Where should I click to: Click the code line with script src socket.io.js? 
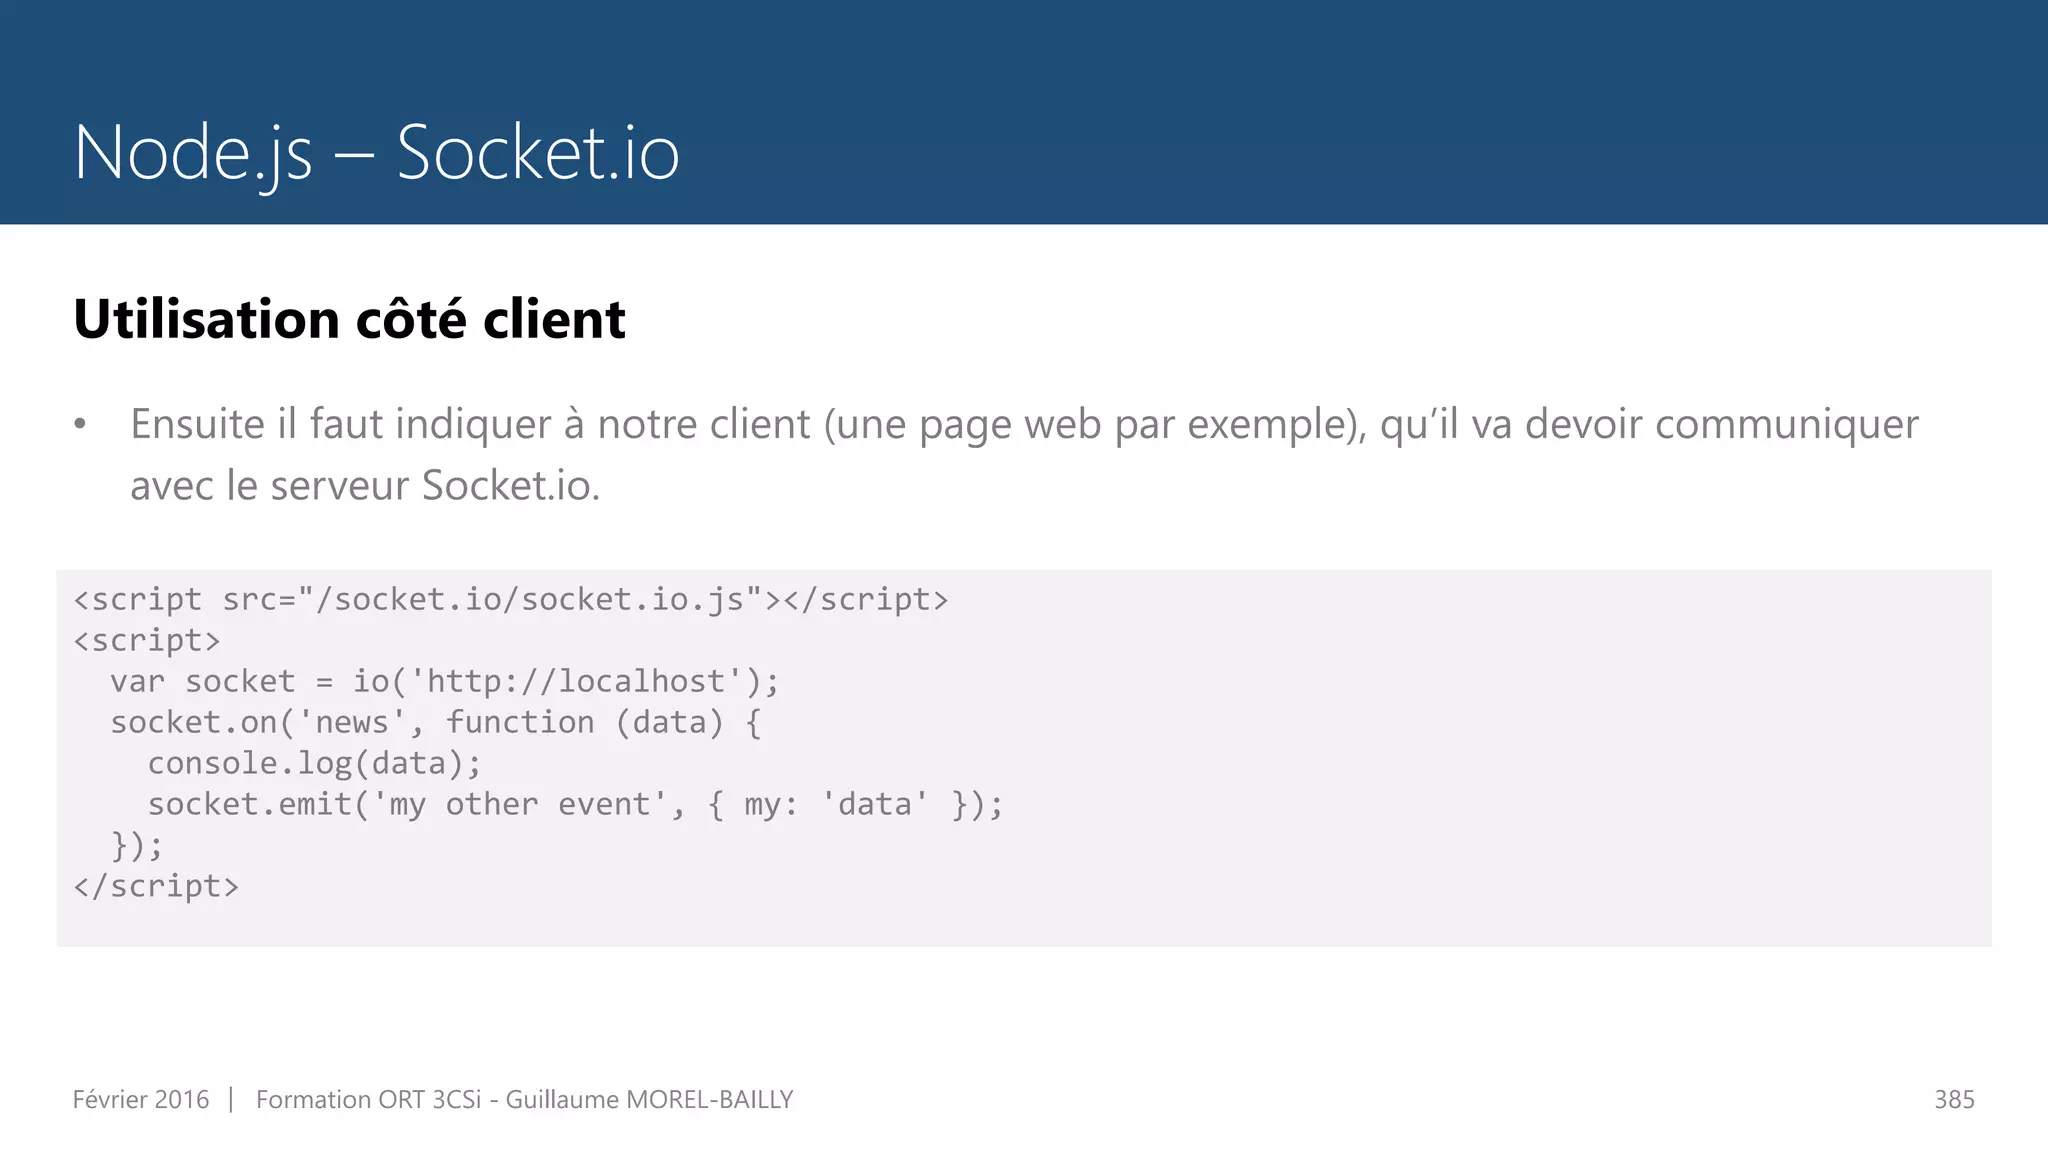tap(511, 599)
